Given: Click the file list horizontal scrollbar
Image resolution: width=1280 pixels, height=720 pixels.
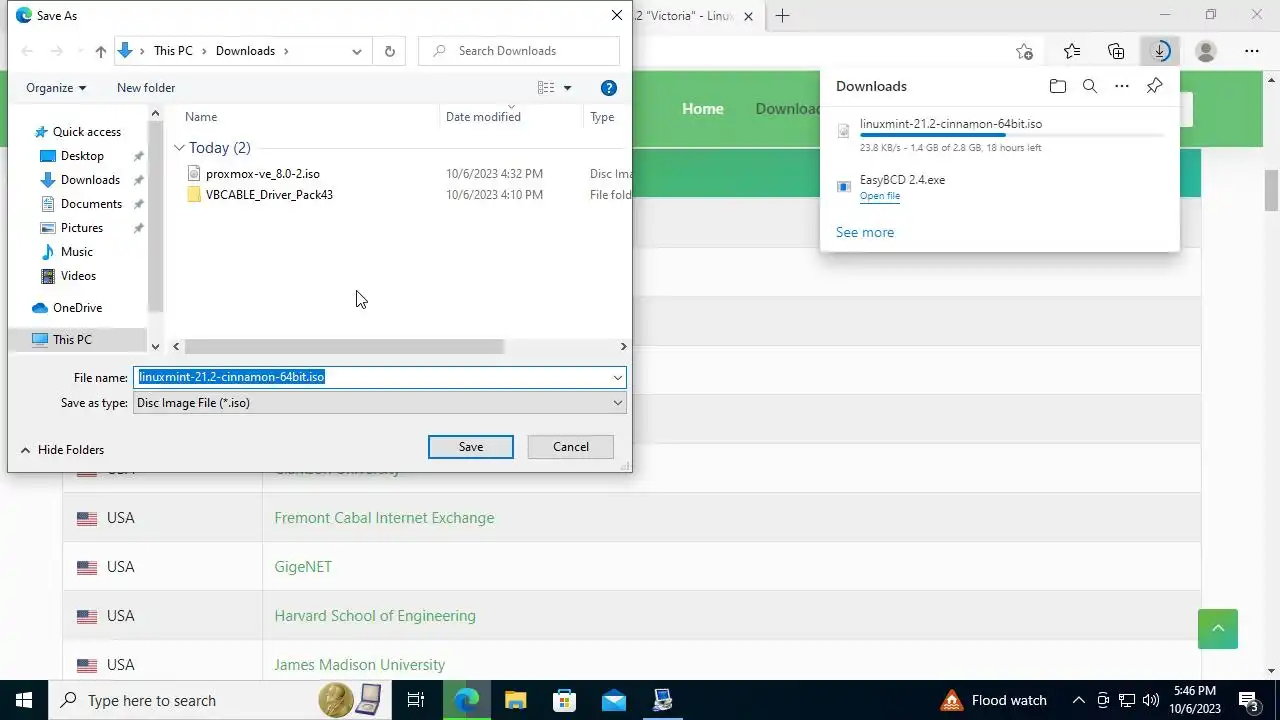Looking at the screenshot, I should click(344, 347).
